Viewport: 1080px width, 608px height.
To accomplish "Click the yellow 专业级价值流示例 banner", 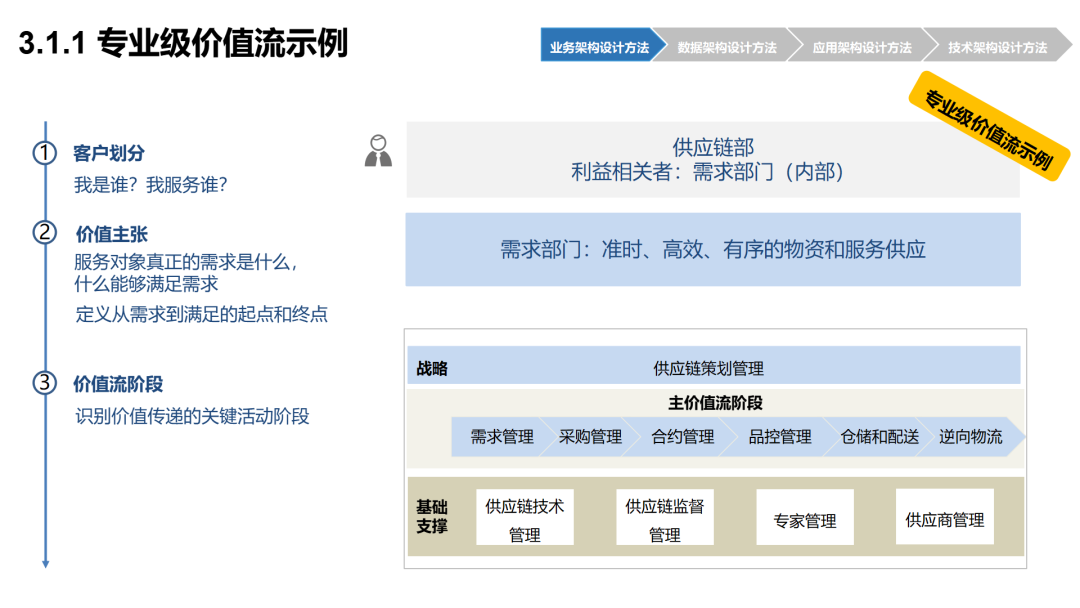I will click(x=989, y=127).
